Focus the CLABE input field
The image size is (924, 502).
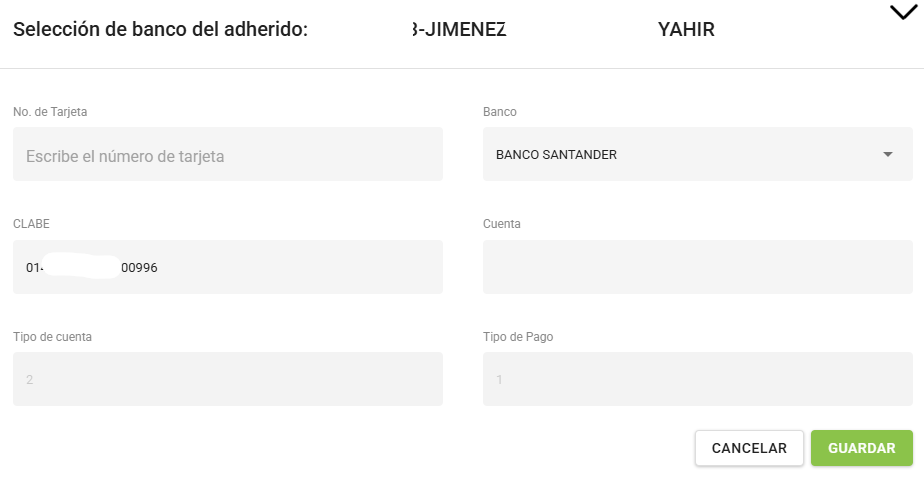coord(227,267)
